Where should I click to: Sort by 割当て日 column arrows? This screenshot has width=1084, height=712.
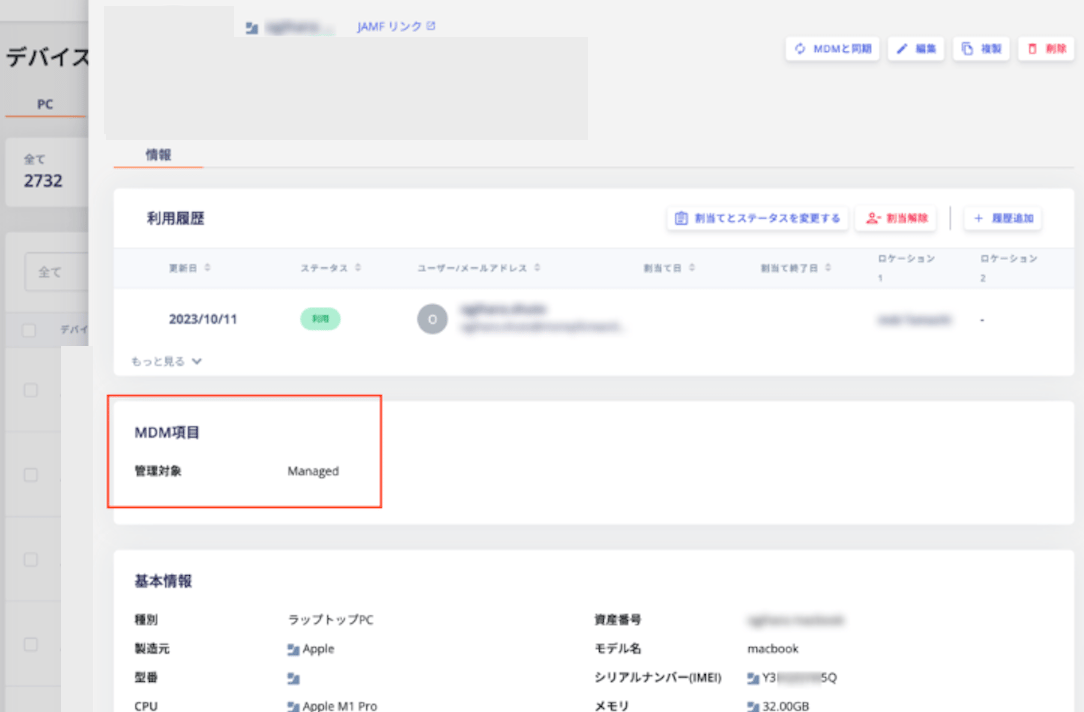coord(692,268)
